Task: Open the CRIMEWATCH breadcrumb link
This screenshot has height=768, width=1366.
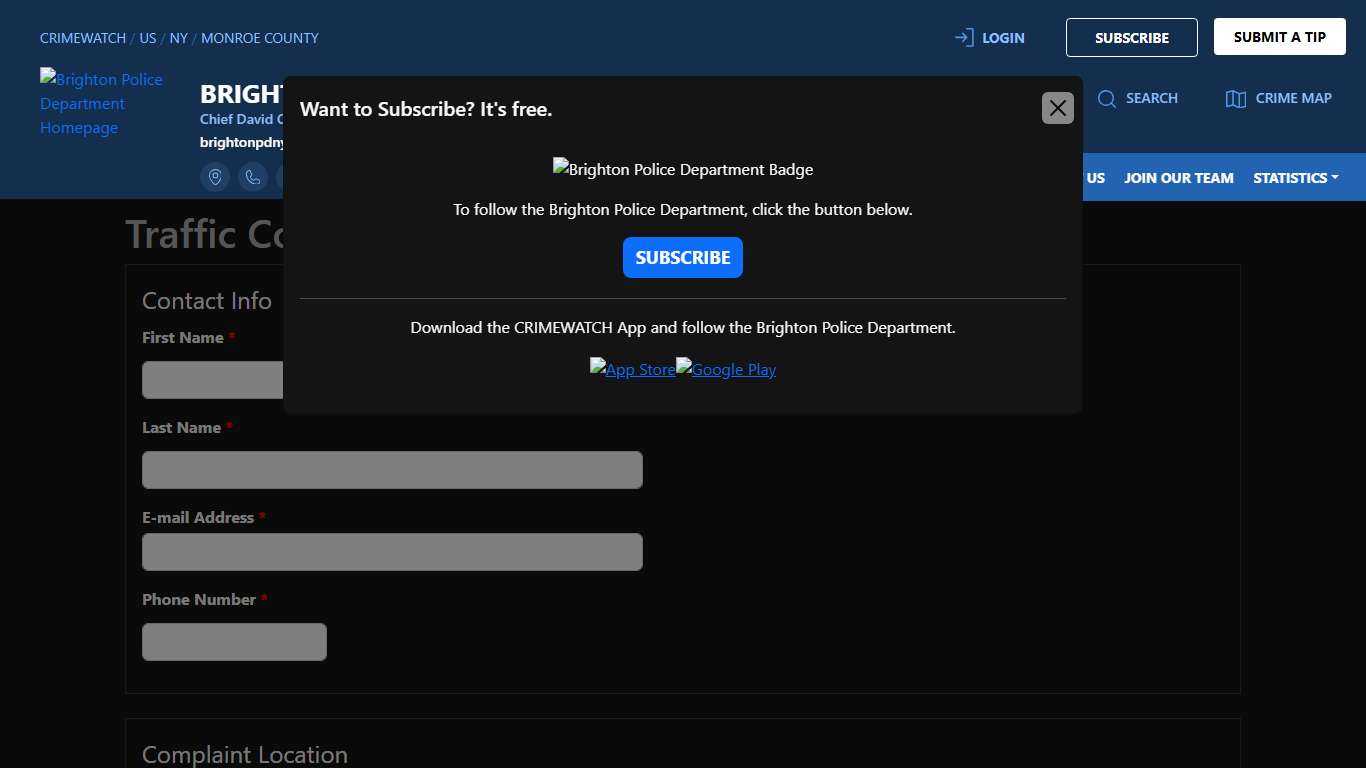Action: (83, 38)
